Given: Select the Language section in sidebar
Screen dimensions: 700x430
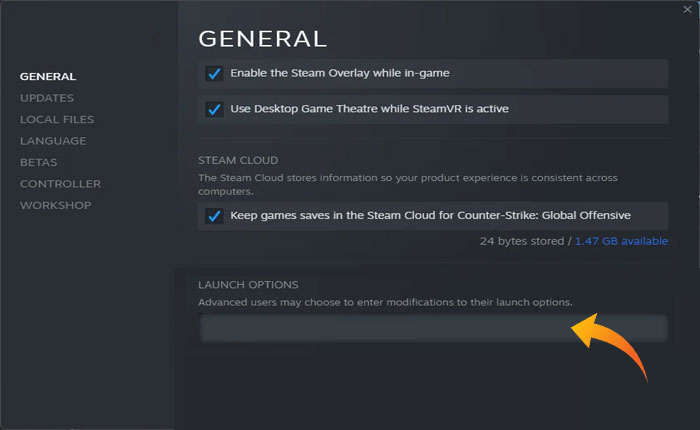Looking at the screenshot, I should tap(53, 141).
